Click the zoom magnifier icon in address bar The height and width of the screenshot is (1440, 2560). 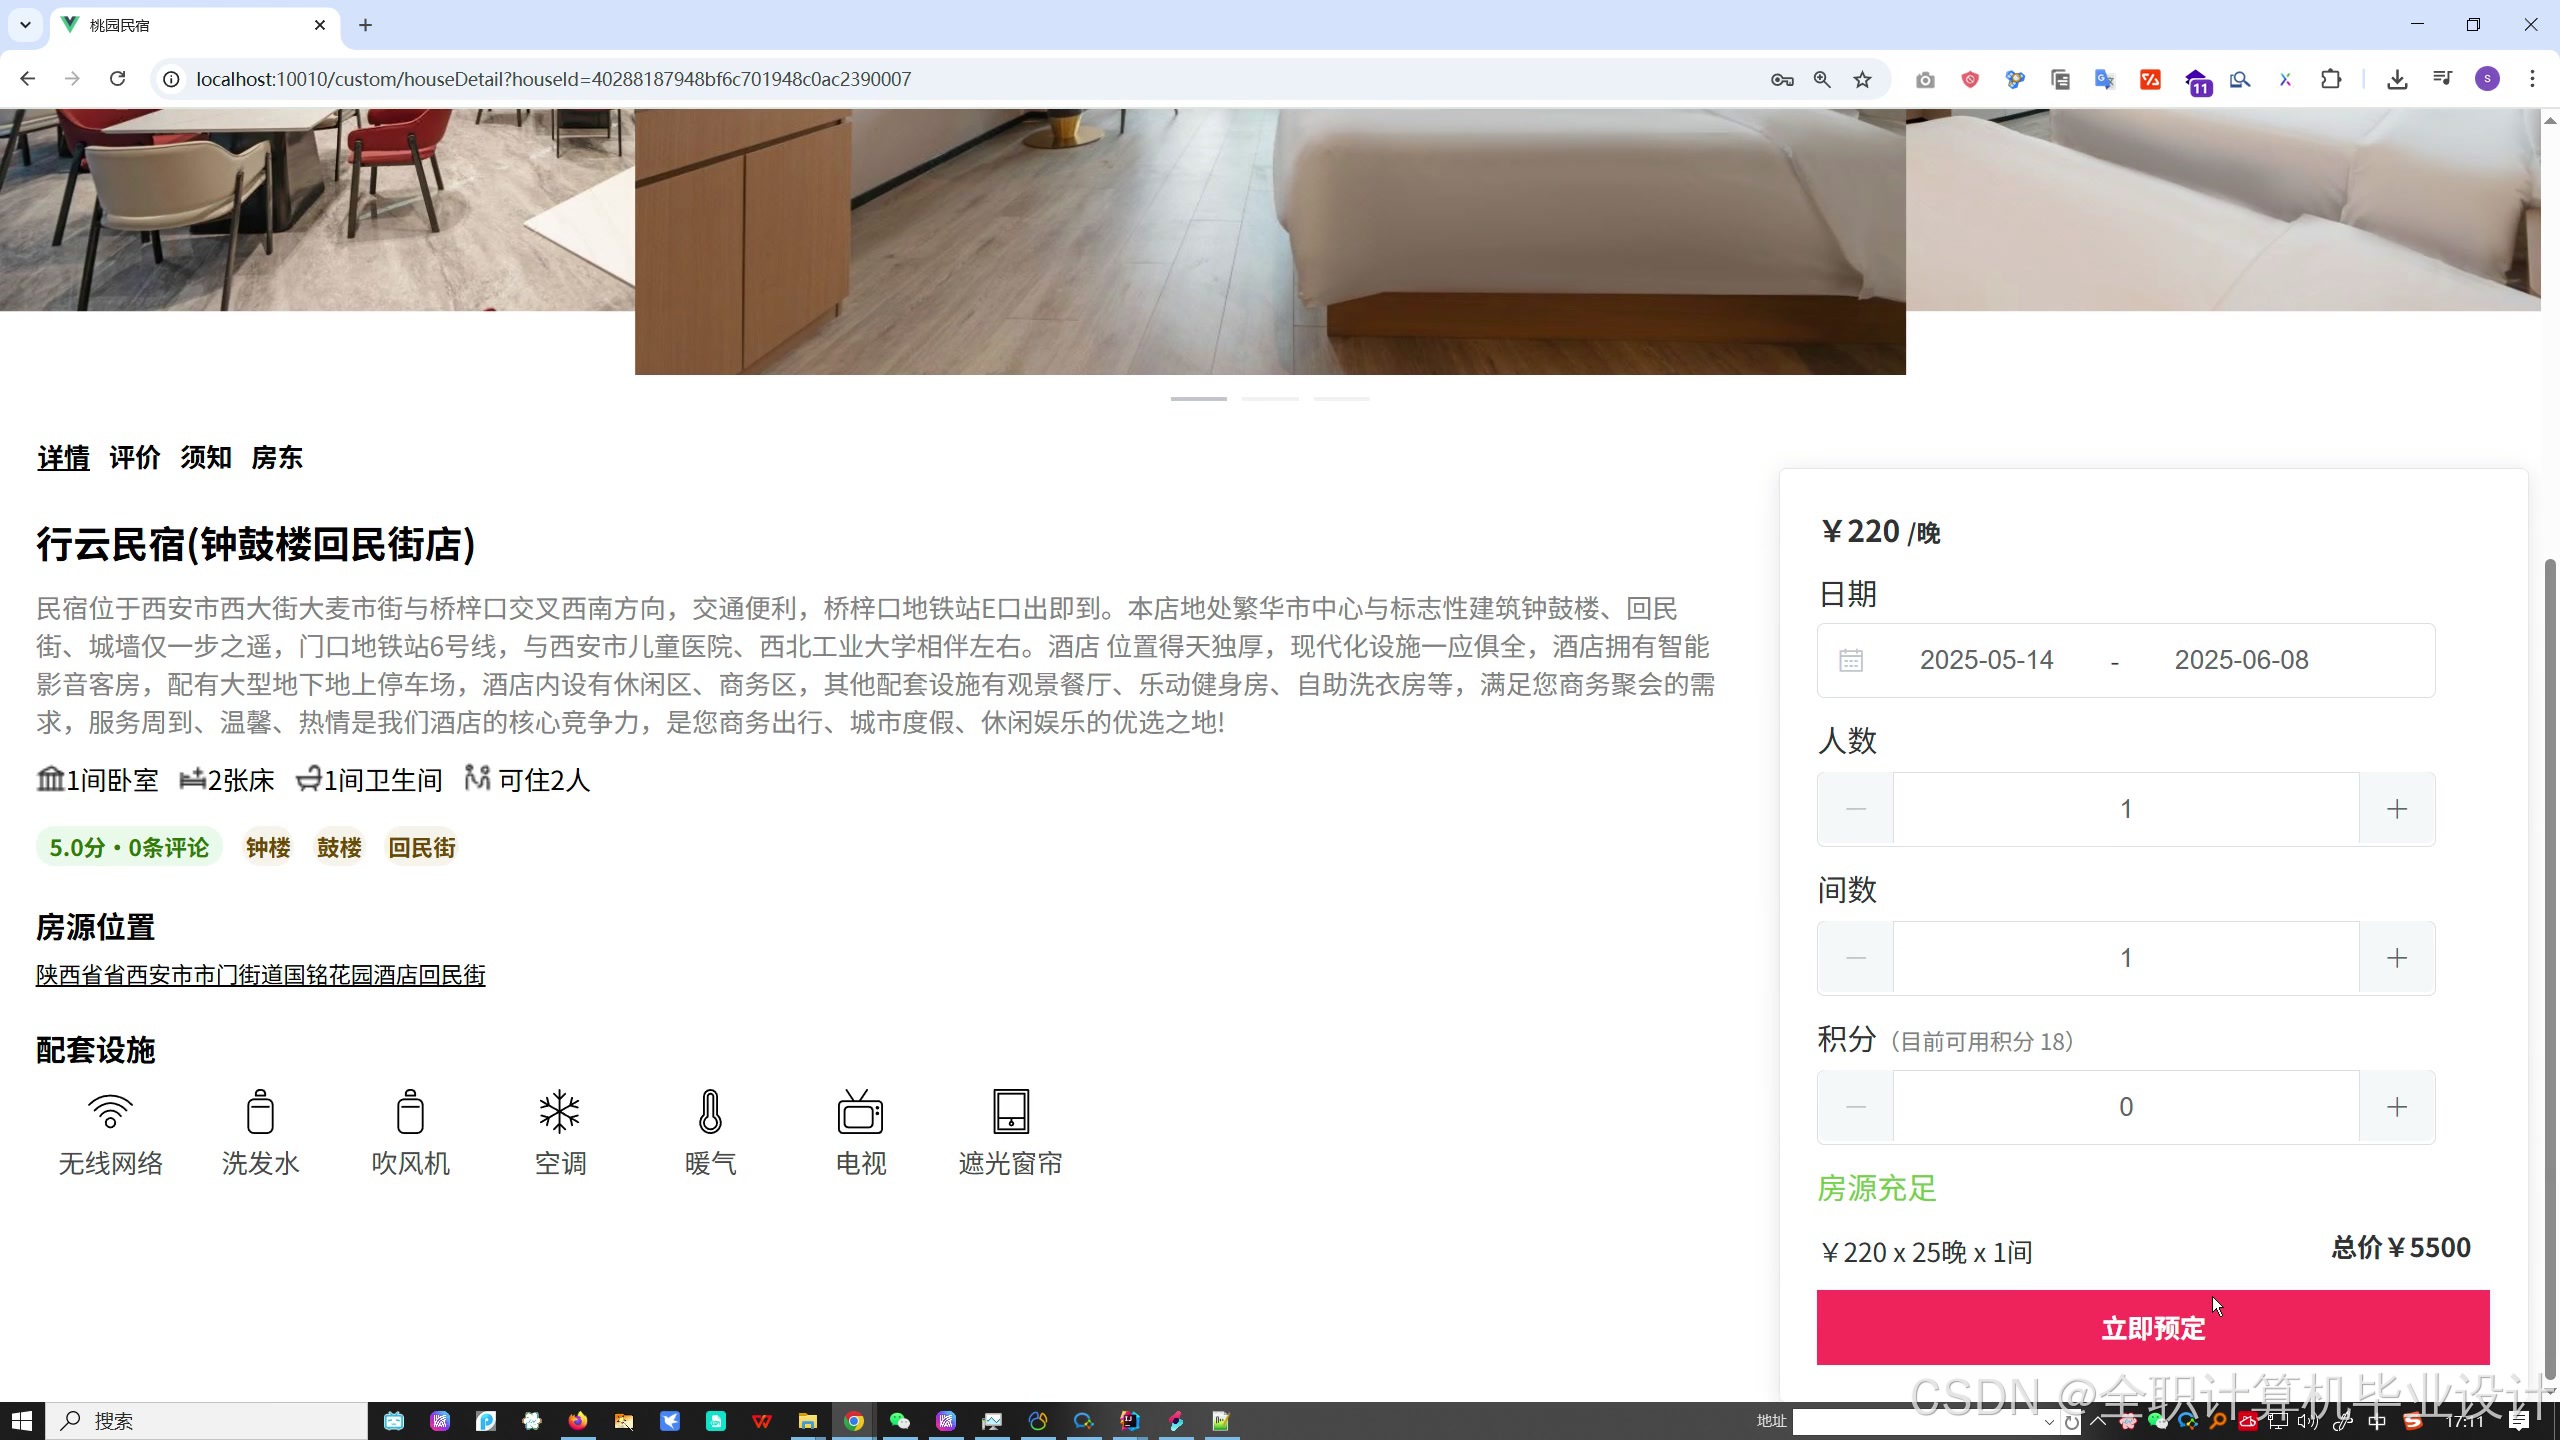coord(1822,79)
